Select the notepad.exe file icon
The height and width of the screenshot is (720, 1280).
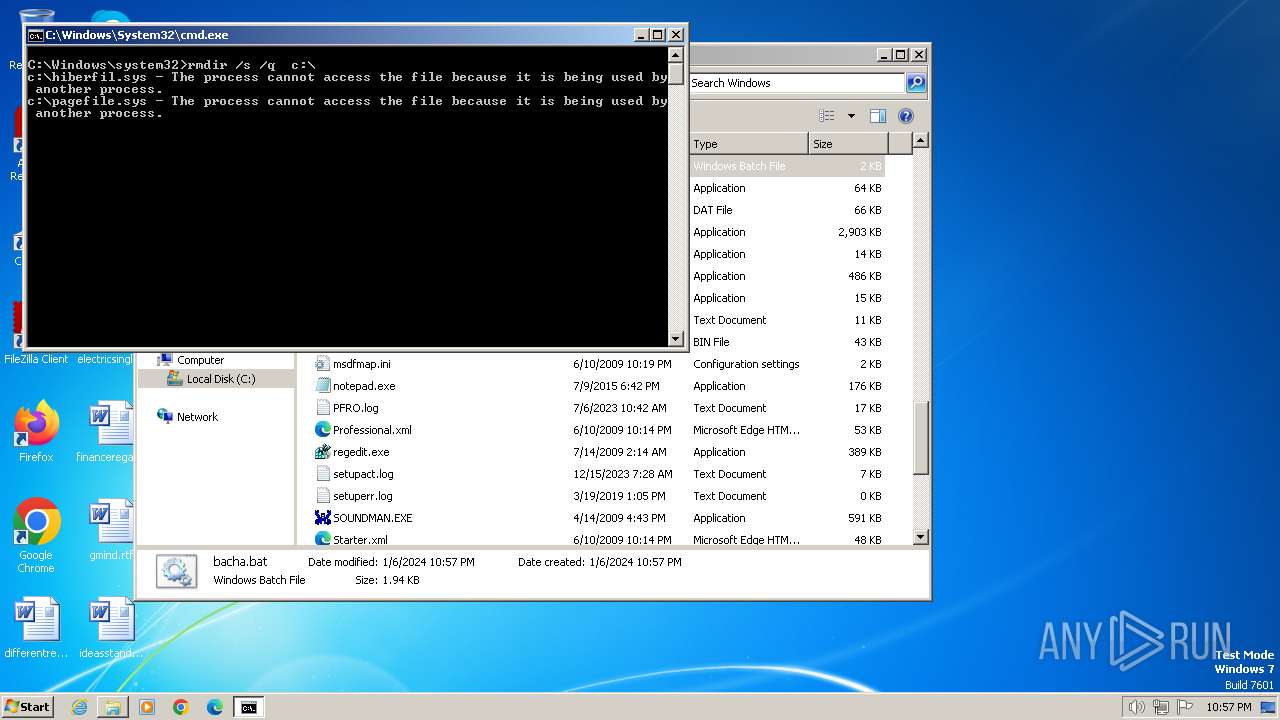point(322,386)
